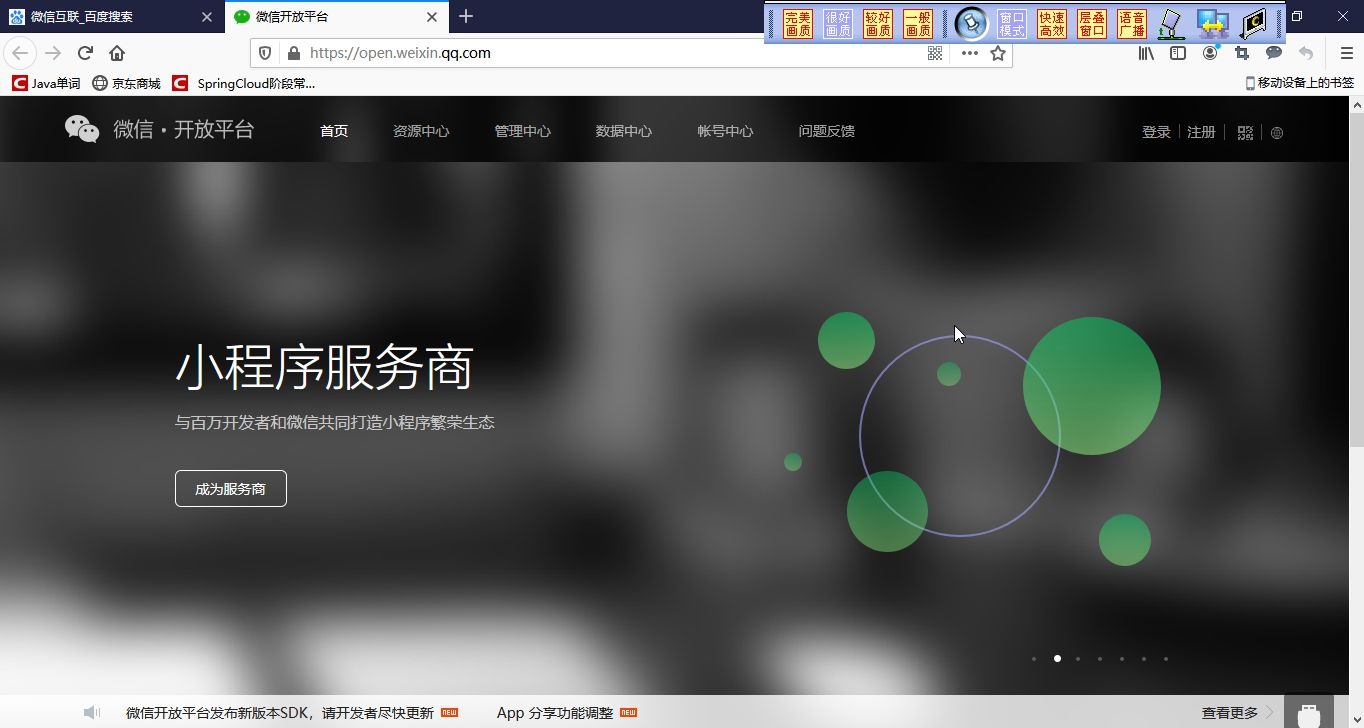Toggle 语音广播 option

click(1132, 24)
